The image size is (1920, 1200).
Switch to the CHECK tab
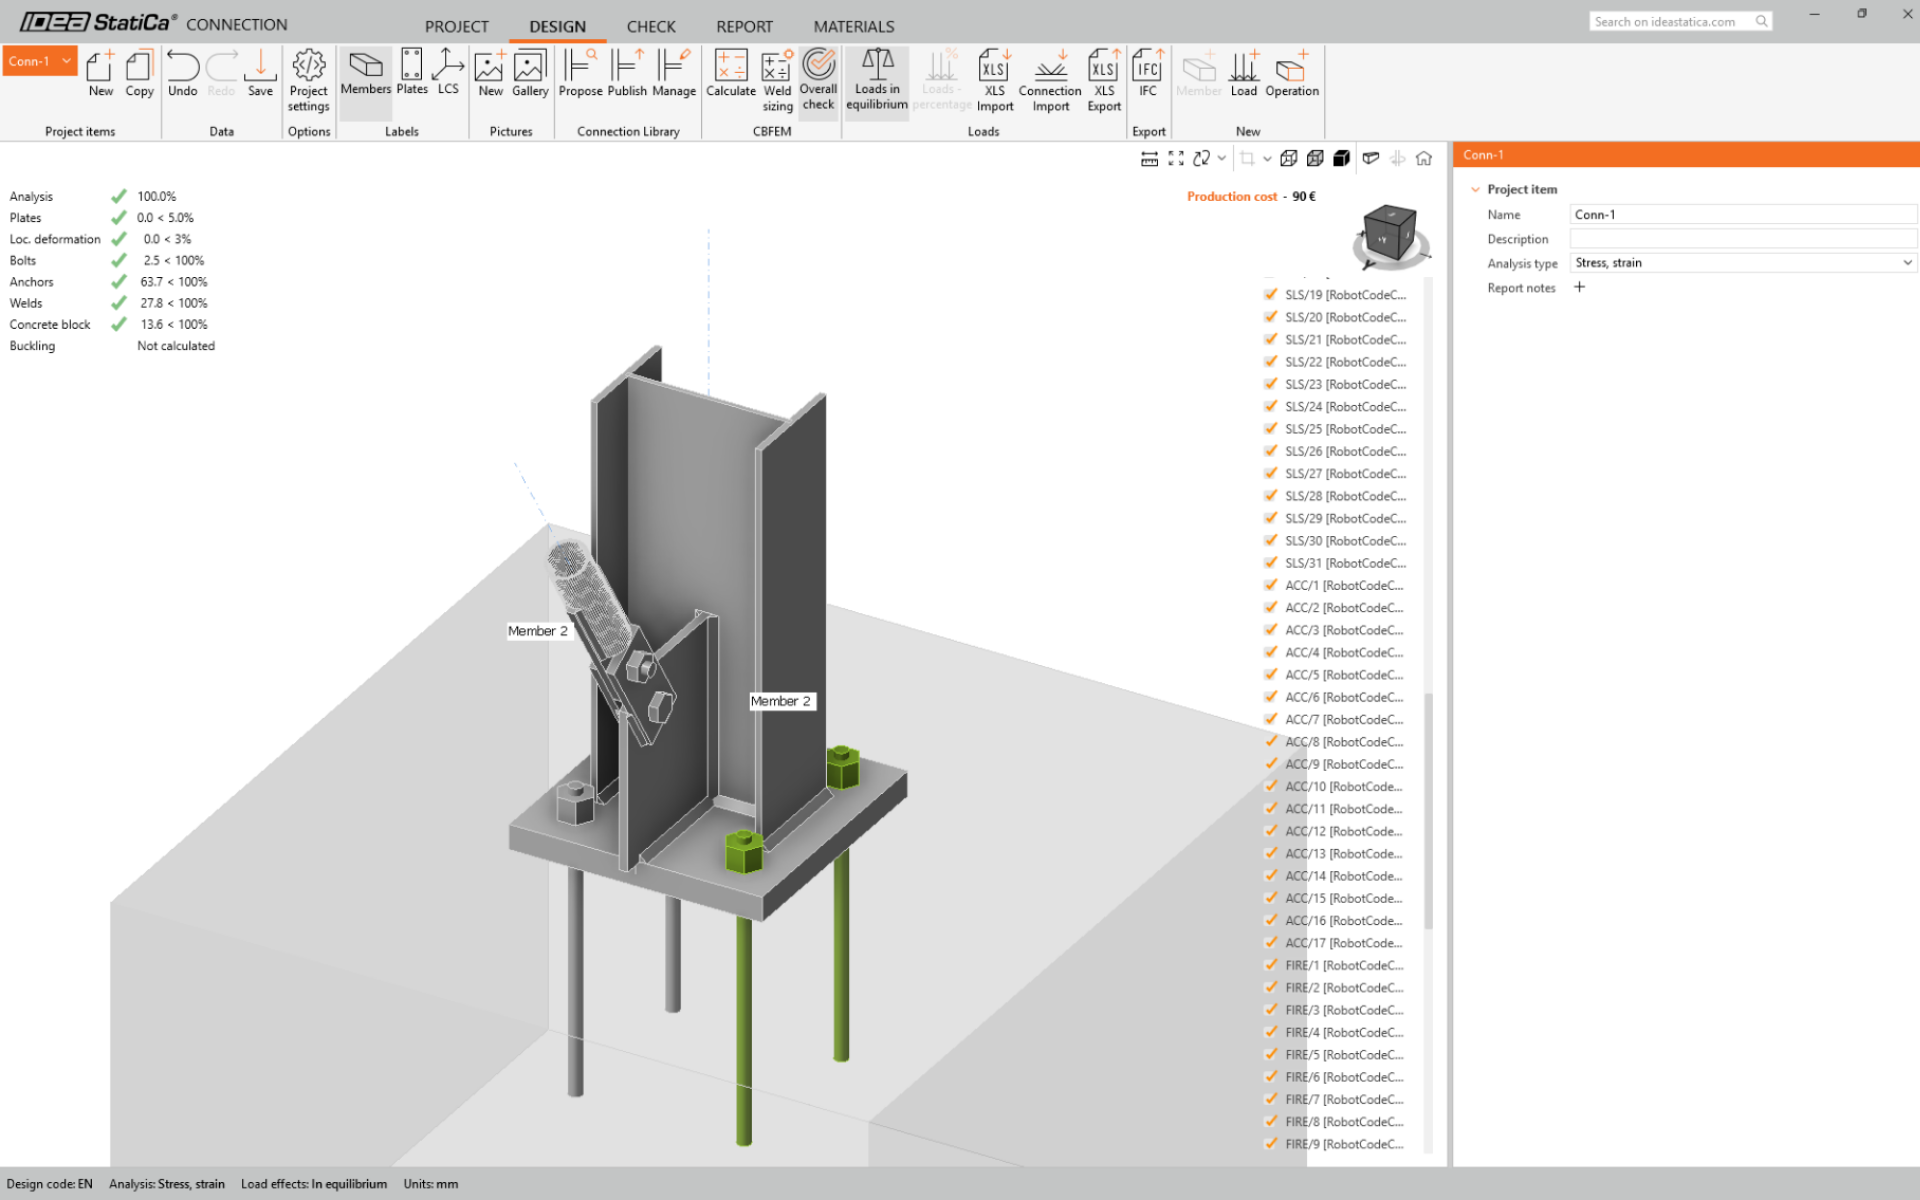651,26
